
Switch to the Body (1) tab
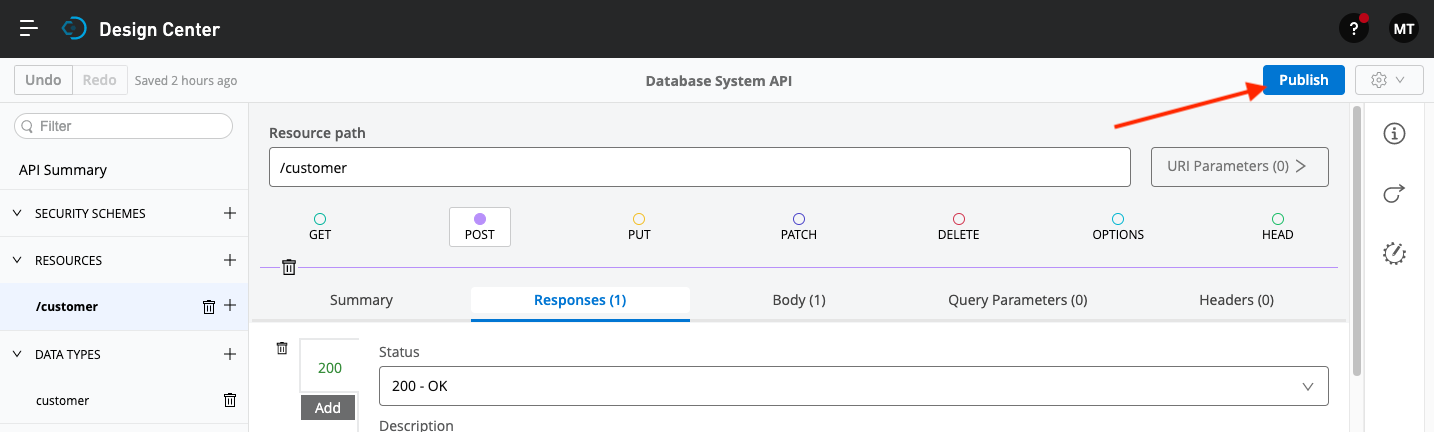click(799, 300)
